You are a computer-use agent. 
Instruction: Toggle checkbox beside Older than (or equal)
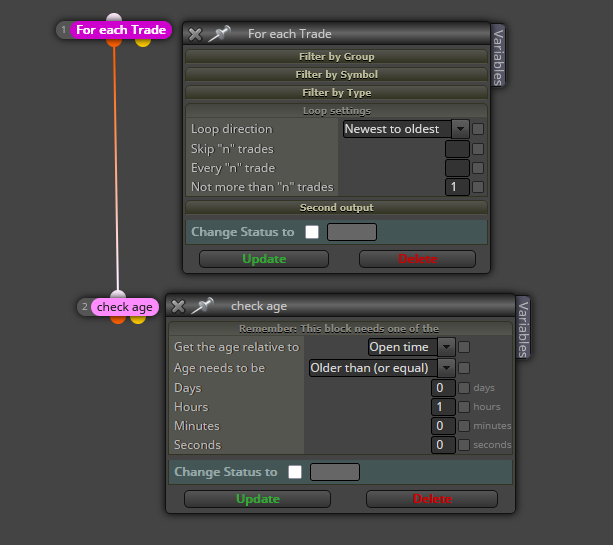pyautogui.click(x=464, y=368)
